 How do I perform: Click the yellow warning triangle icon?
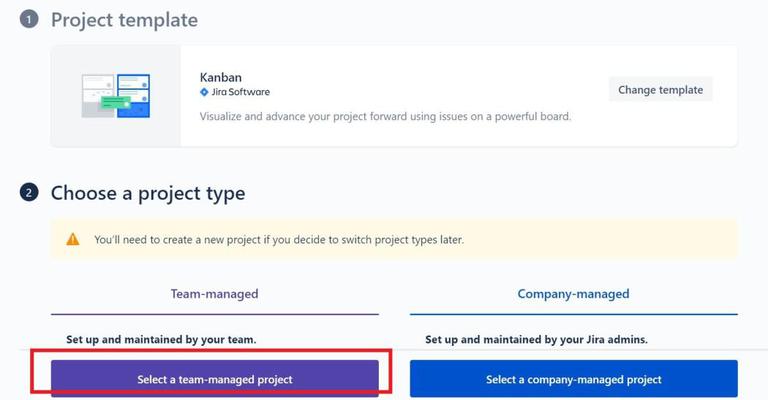pos(73,239)
